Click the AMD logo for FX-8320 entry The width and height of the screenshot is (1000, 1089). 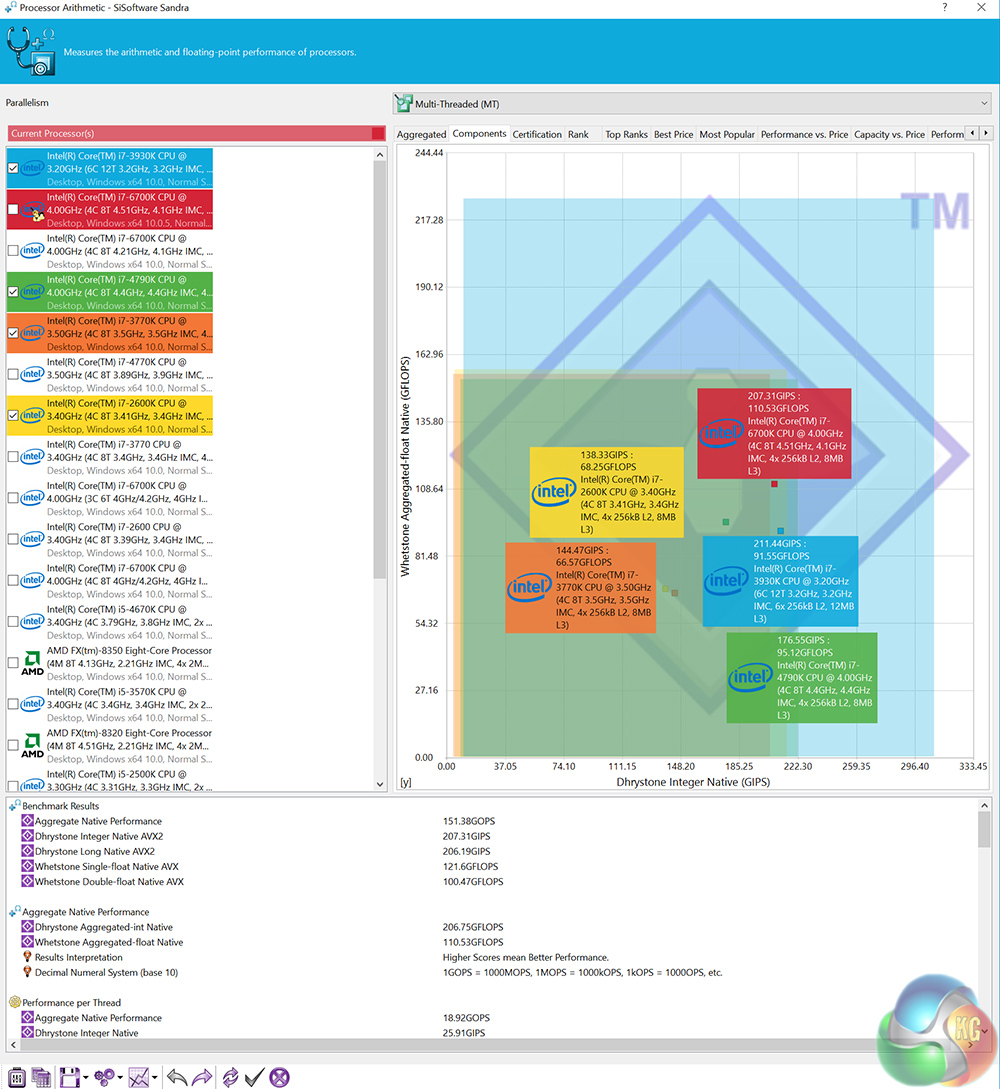tap(32, 745)
